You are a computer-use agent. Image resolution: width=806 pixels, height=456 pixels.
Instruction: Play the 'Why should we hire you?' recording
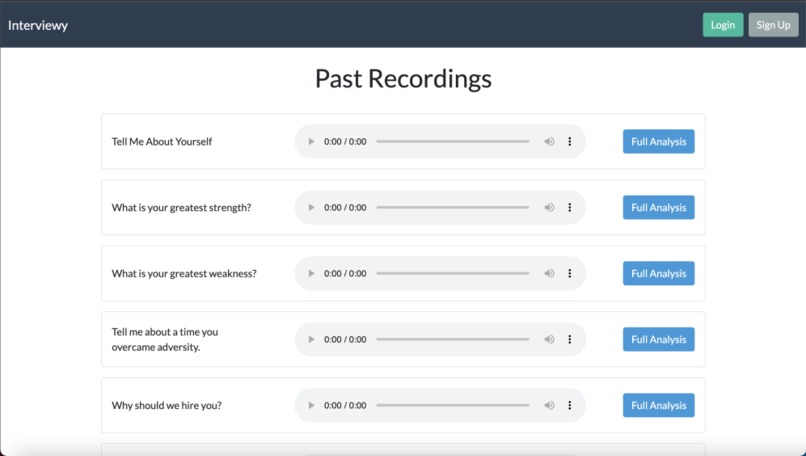point(311,405)
